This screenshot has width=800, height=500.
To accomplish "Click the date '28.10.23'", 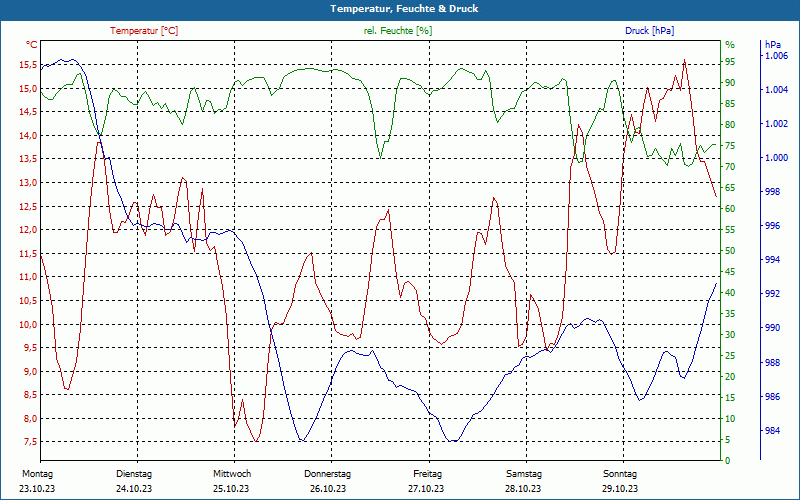I will pyautogui.click(x=523, y=489).
